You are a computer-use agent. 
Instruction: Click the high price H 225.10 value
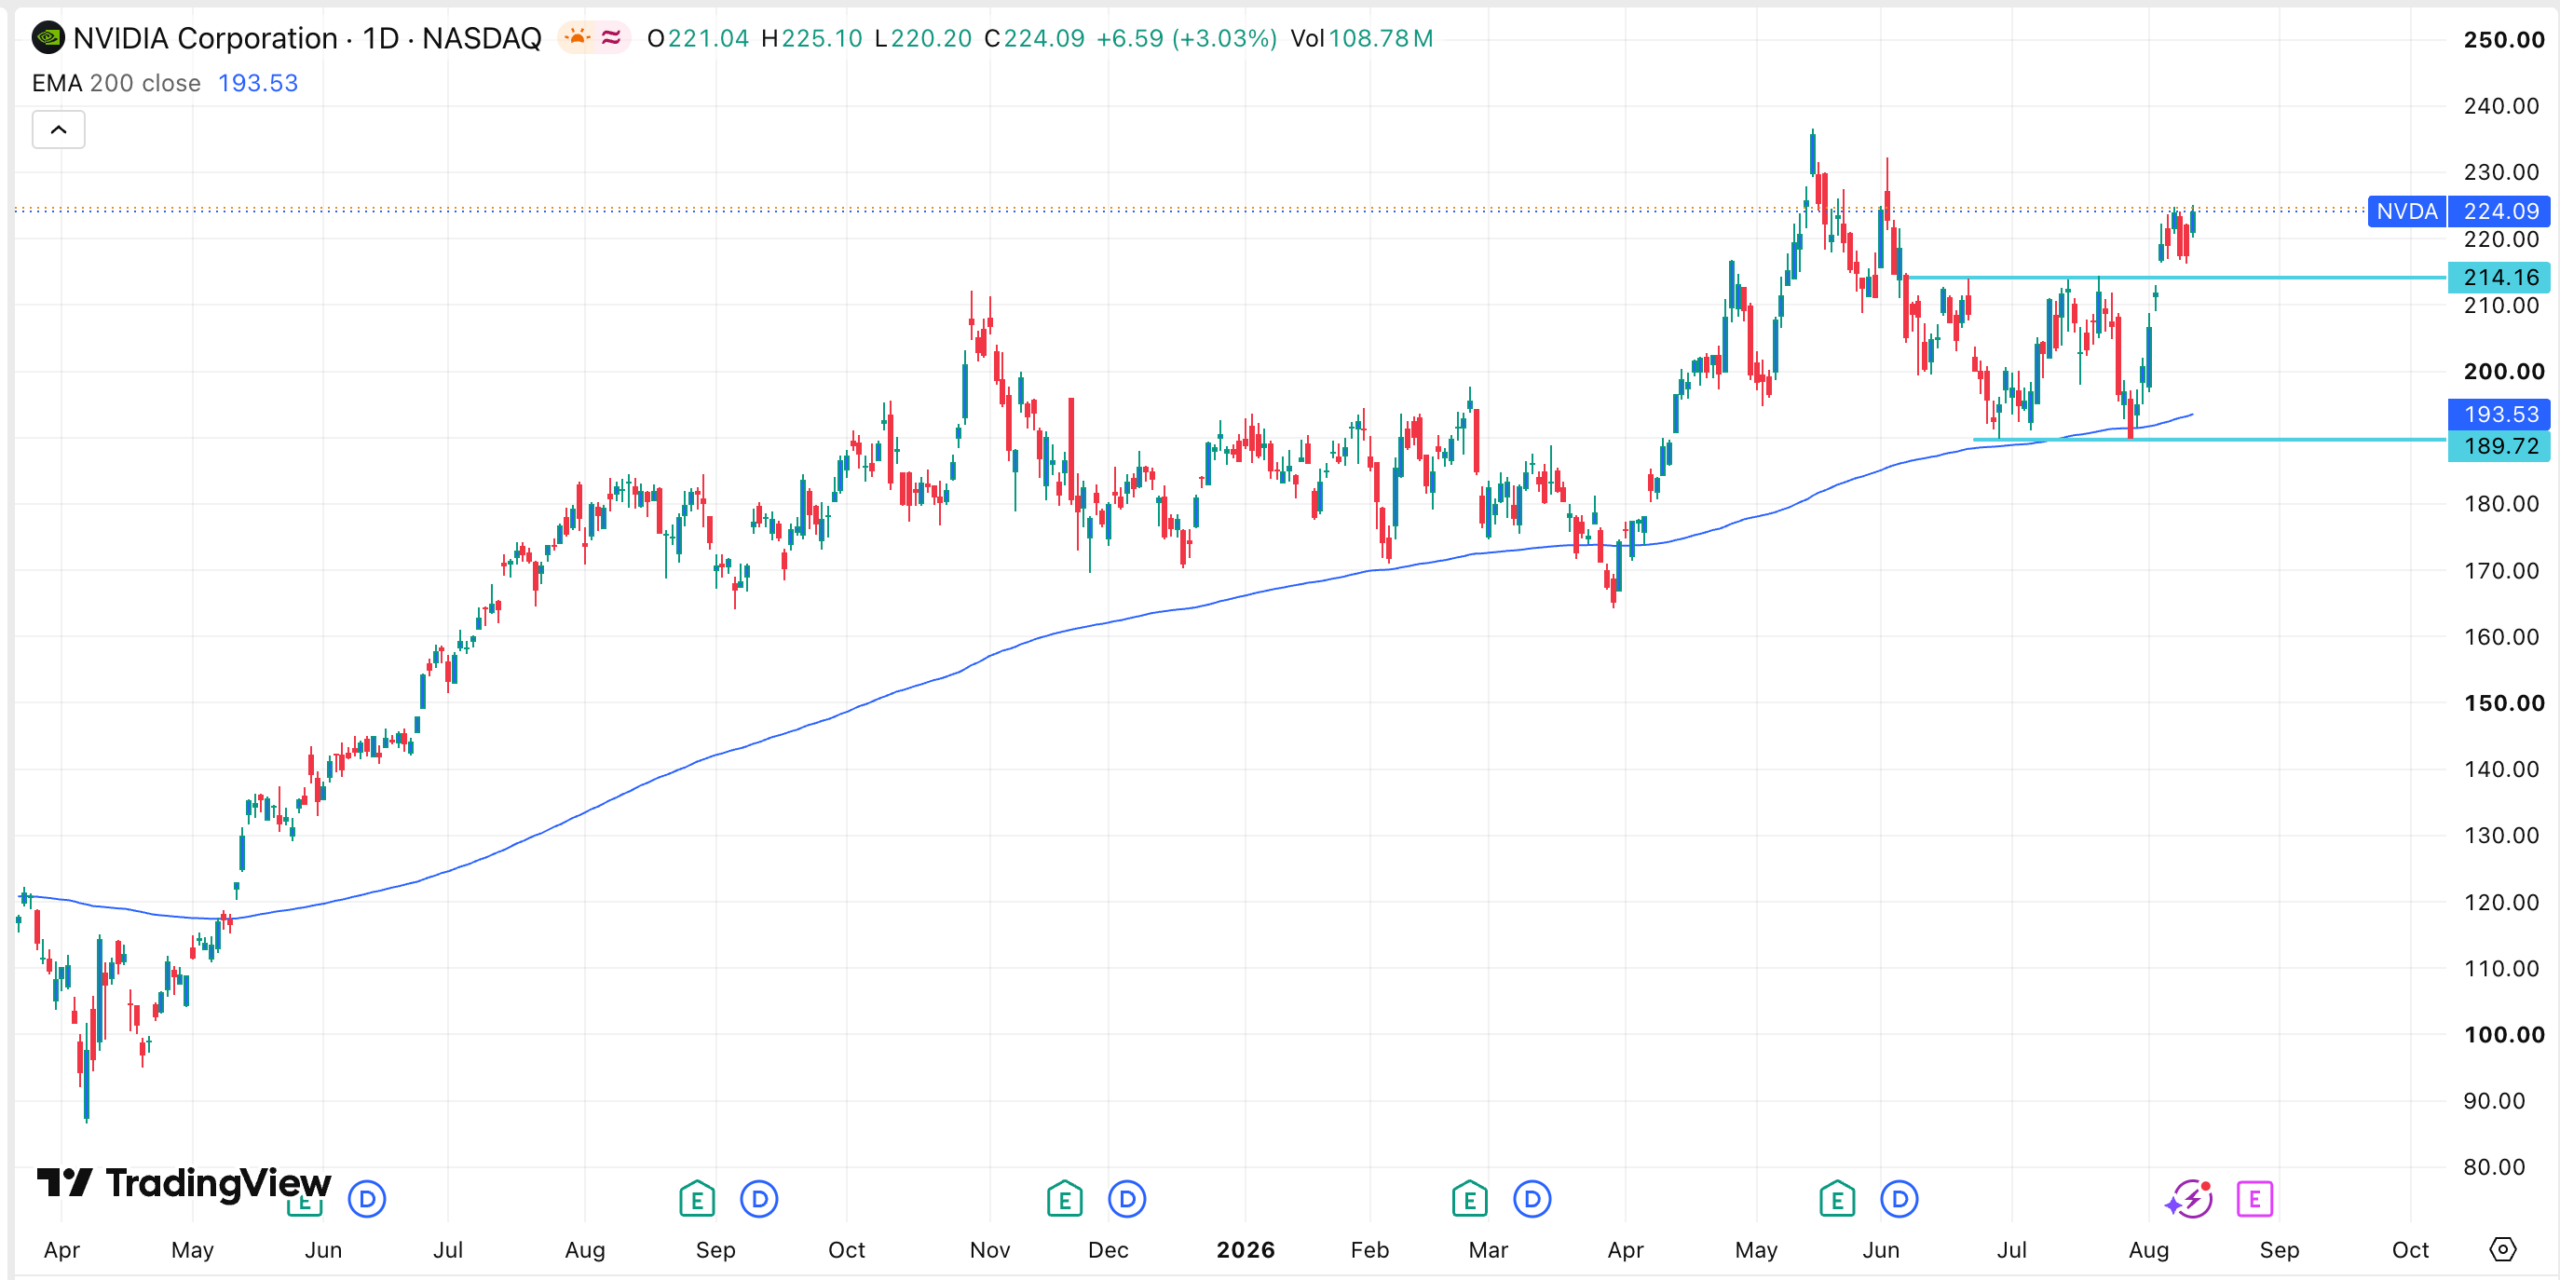pyautogui.click(x=811, y=38)
